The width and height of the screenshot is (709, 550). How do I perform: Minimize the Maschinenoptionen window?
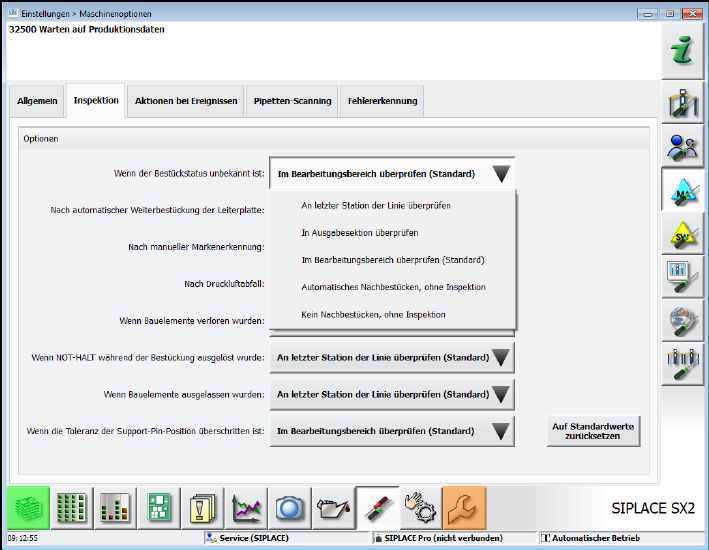click(648, 14)
